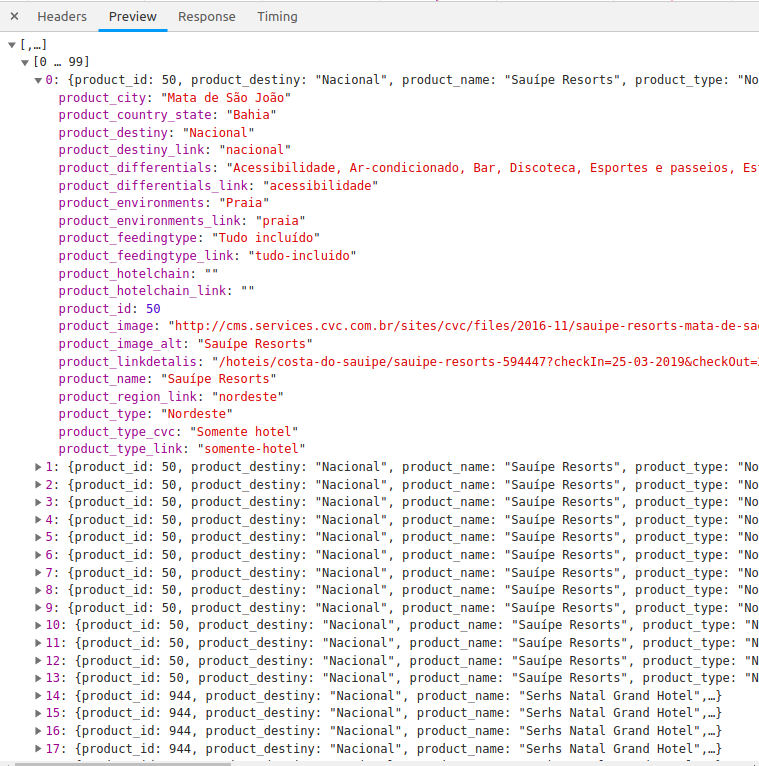Viewport: 759px width, 766px height.
Task: Expand array item 11
Action: tap(38, 643)
